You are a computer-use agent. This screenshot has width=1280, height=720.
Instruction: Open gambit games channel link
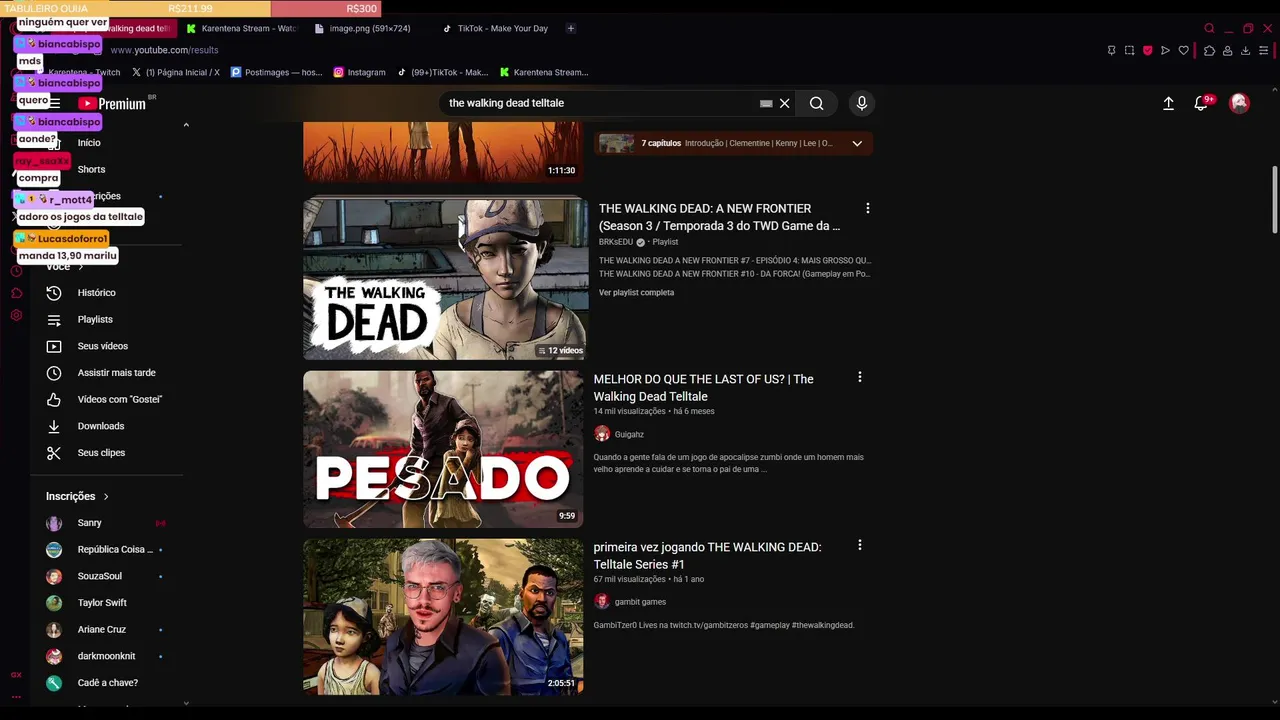[640, 602]
